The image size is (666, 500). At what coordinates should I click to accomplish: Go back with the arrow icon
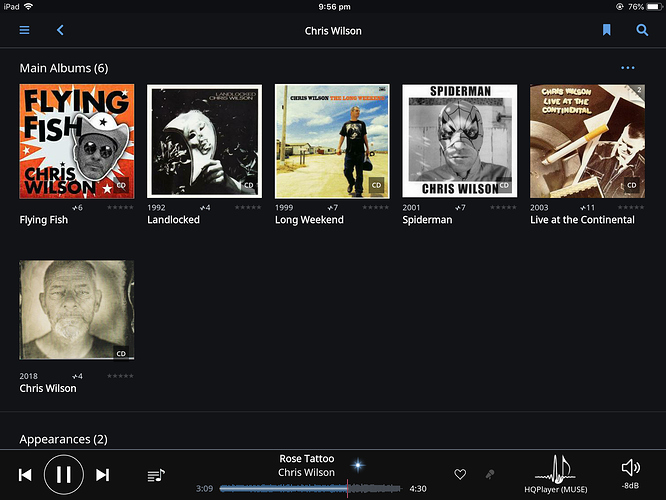click(x=60, y=30)
